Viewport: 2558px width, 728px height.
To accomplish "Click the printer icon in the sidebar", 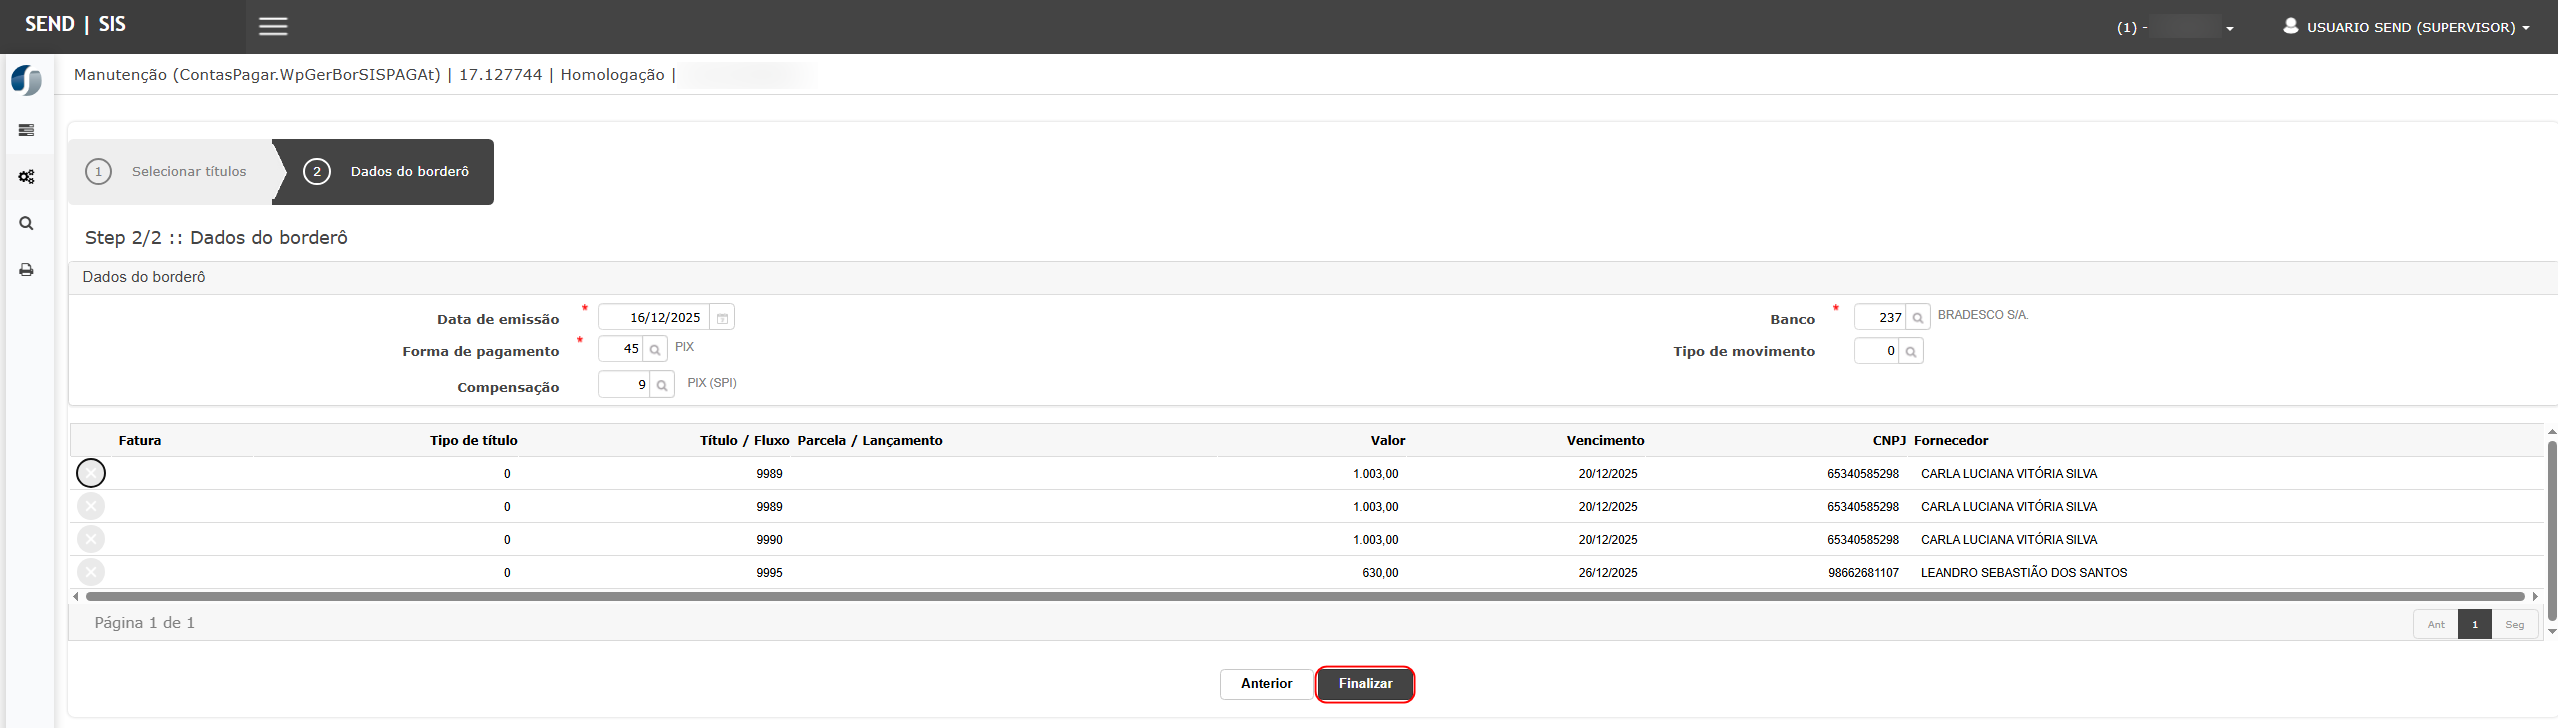I will click(x=27, y=270).
